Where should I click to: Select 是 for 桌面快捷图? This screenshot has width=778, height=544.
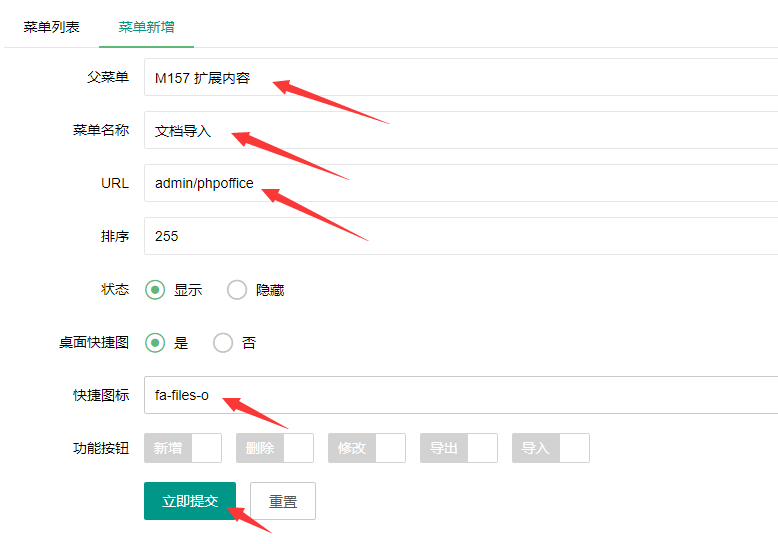[155, 343]
